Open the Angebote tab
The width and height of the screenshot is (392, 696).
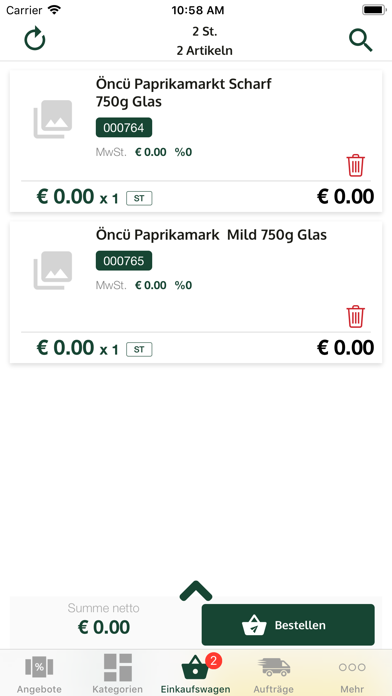tap(39, 674)
